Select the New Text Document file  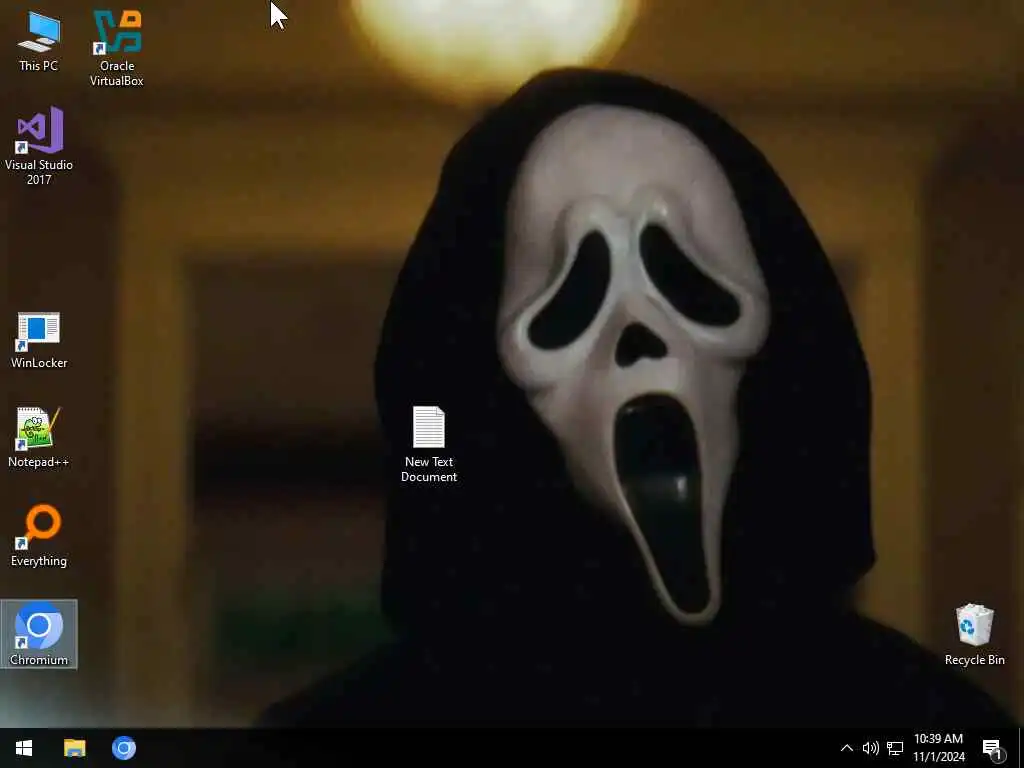coord(428,445)
